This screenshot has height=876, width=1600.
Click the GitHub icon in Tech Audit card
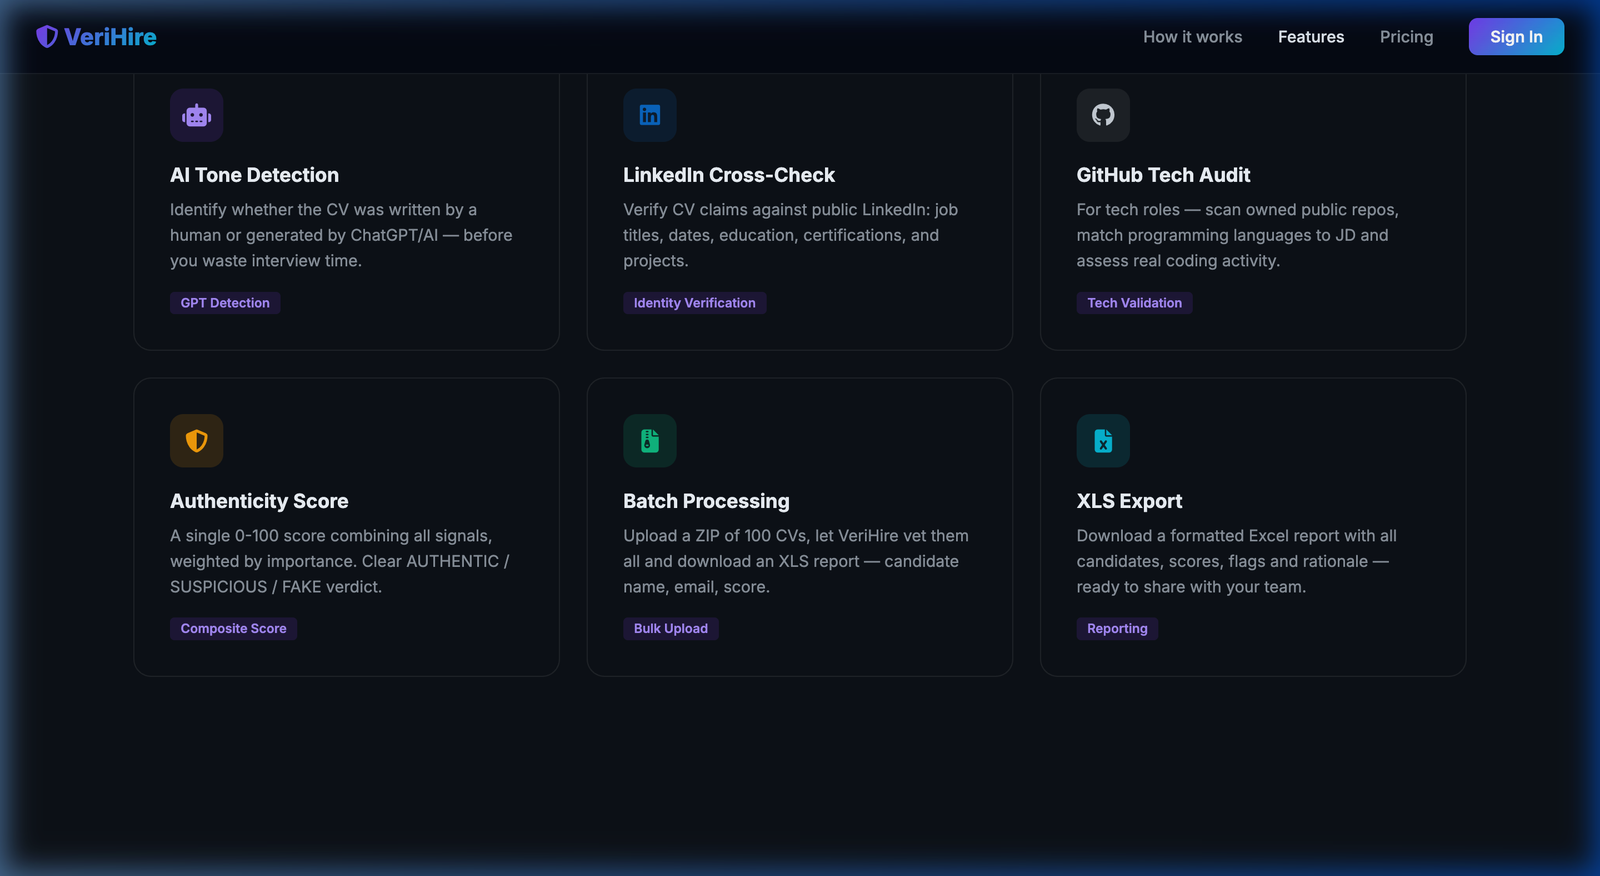coord(1103,115)
